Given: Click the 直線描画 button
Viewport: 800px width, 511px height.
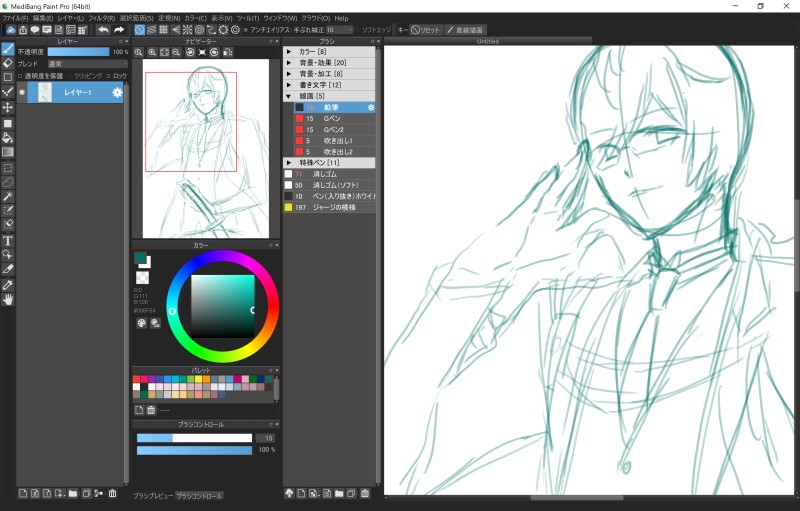Looking at the screenshot, I should click(465, 30).
